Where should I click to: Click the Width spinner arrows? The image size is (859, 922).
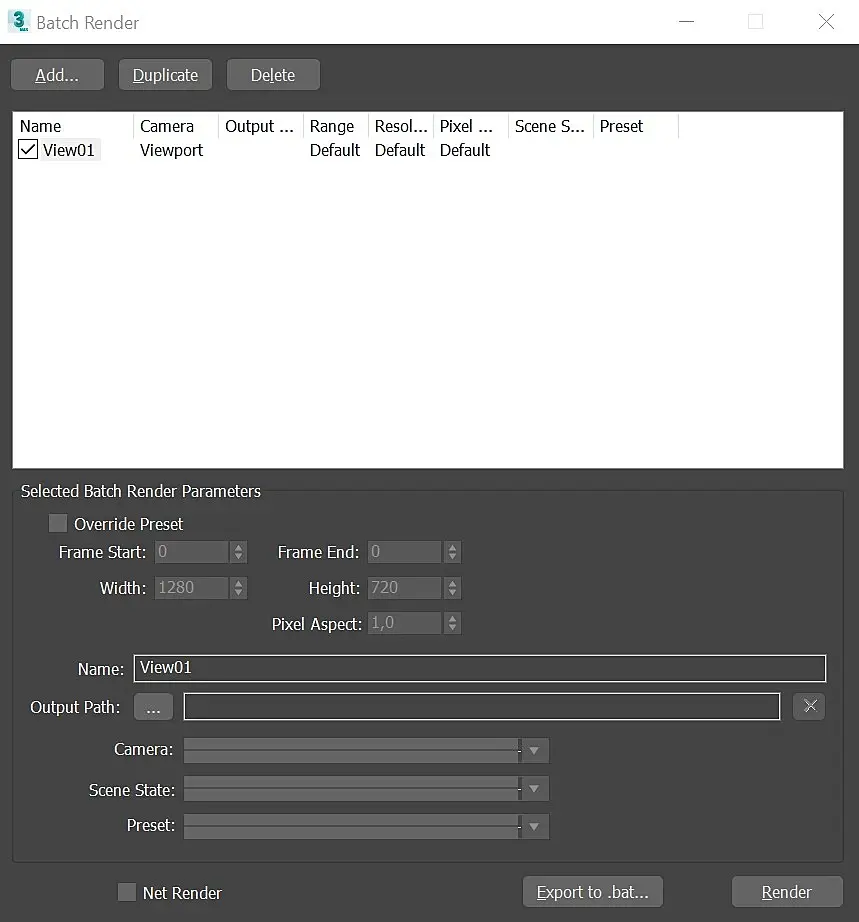(x=238, y=587)
